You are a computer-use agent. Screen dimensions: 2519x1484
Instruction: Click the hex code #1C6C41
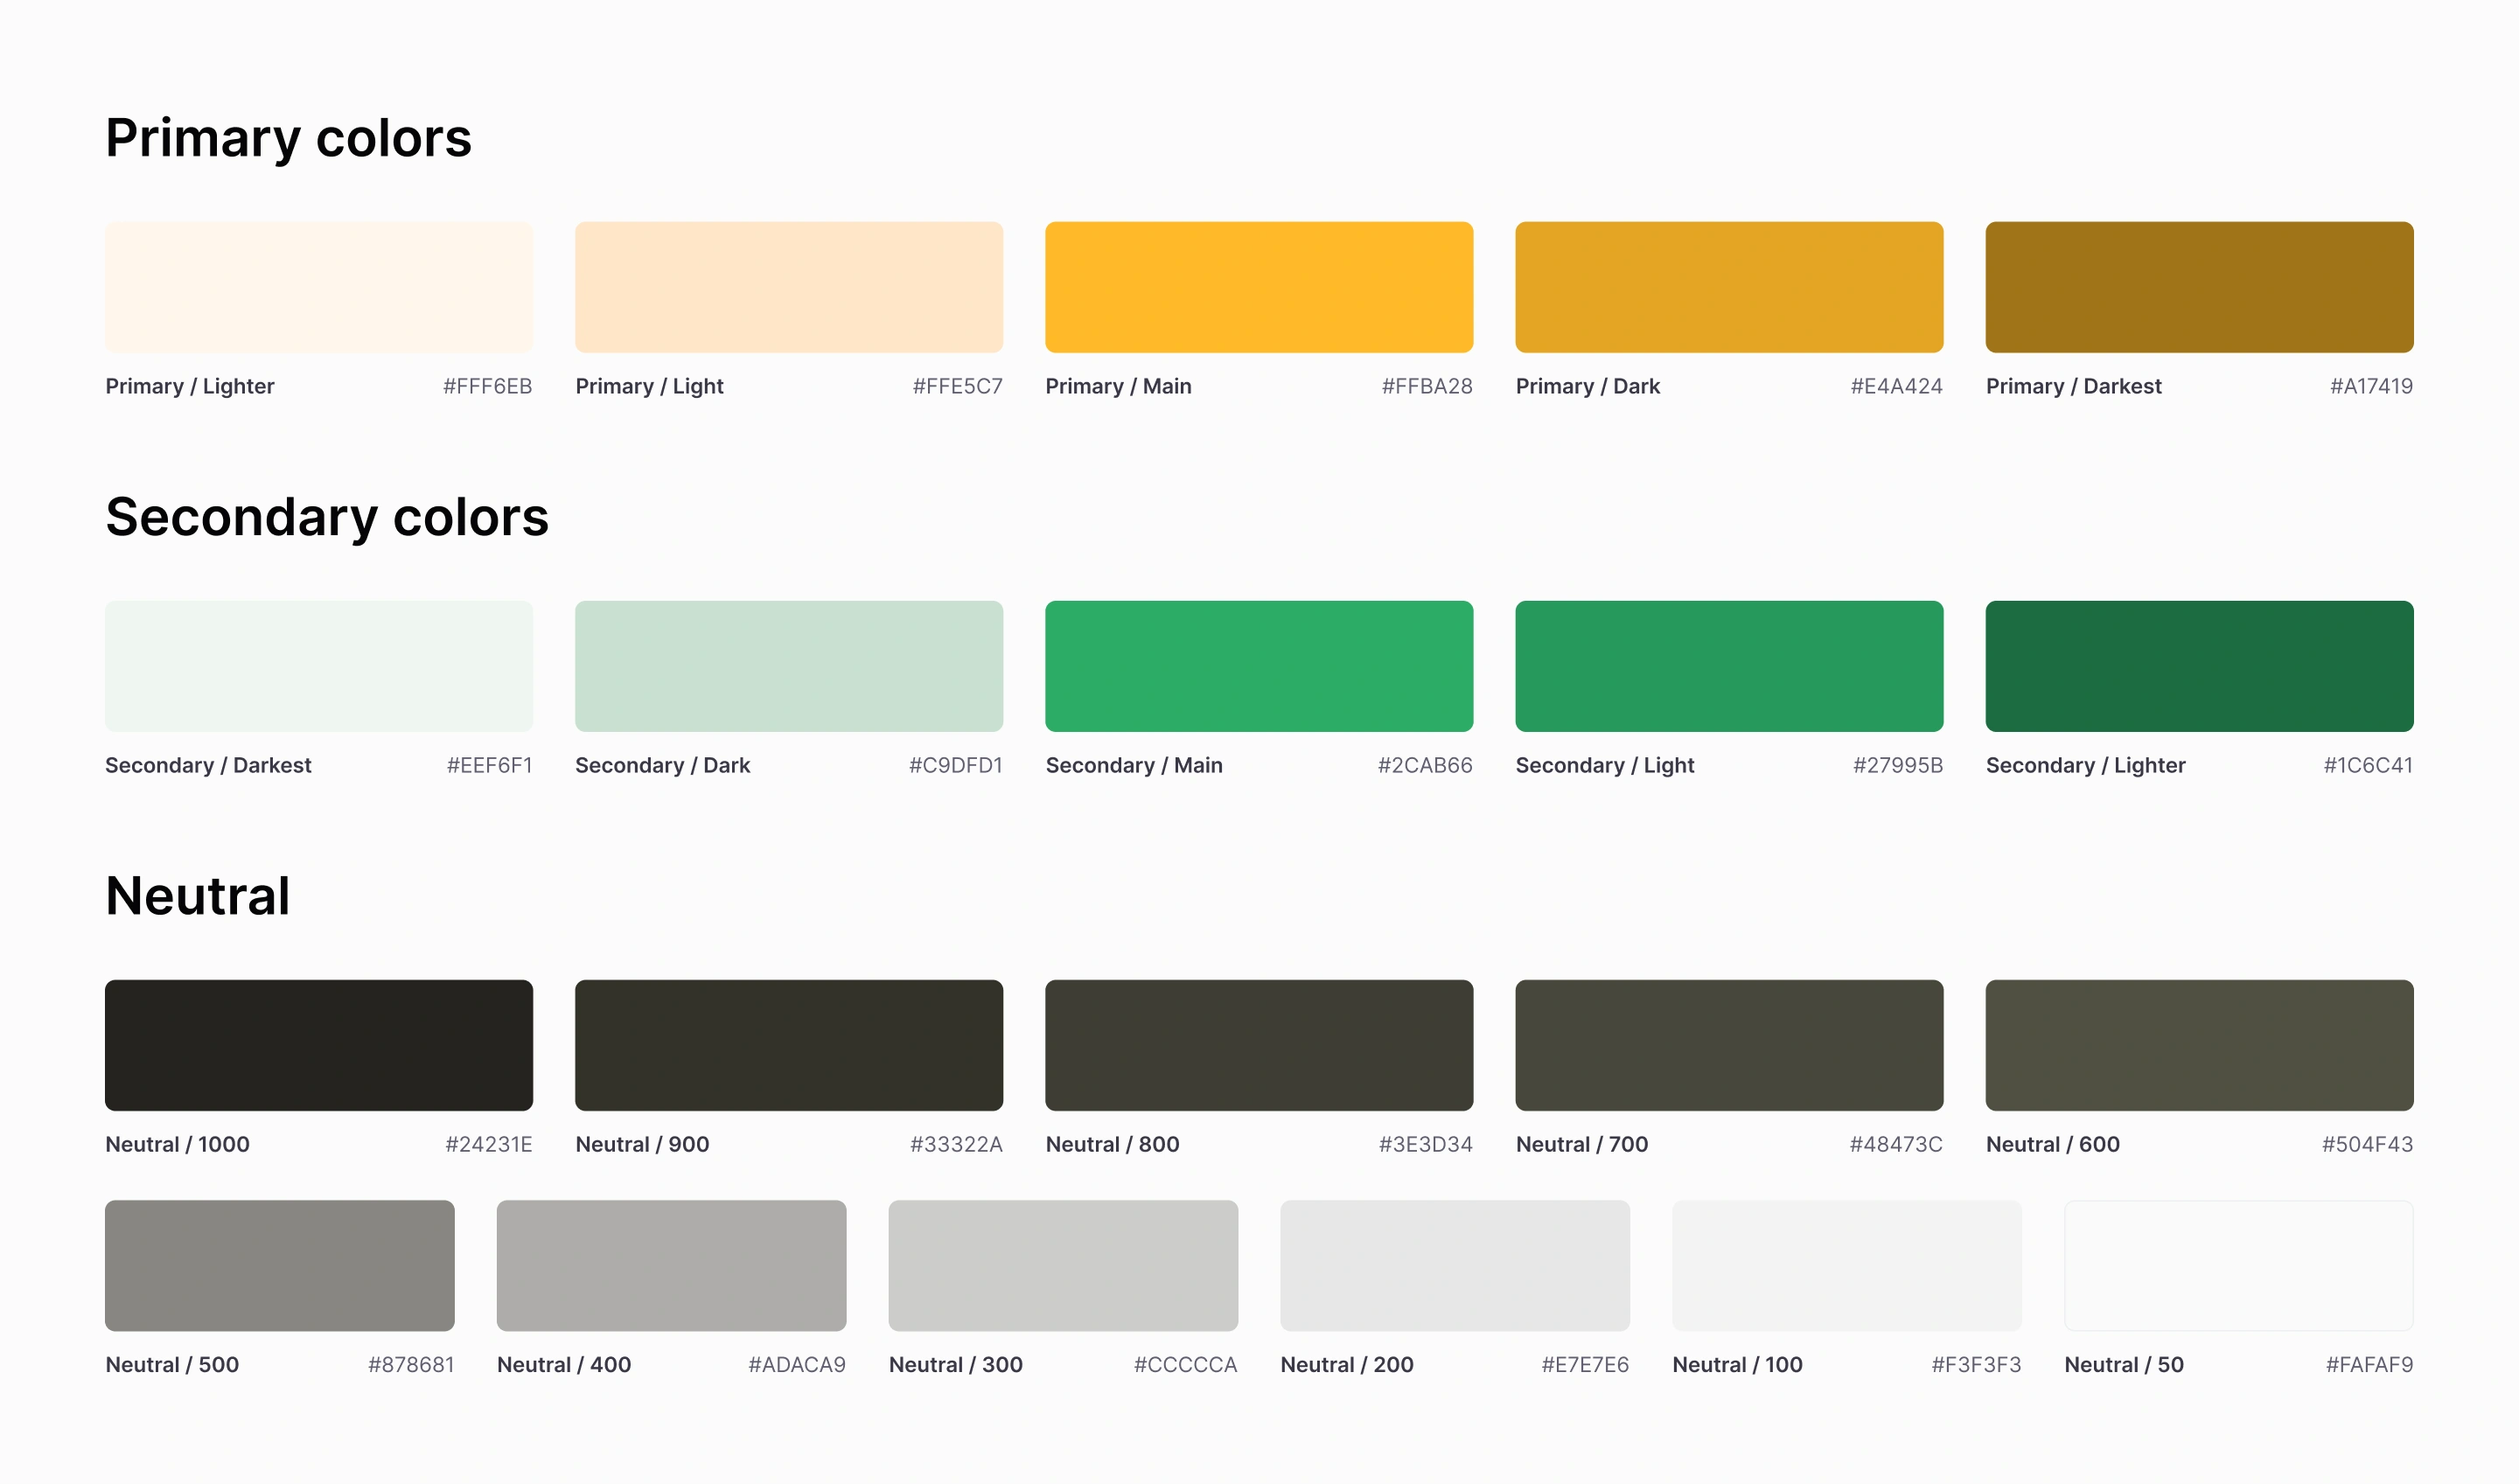pos(2368,766)
